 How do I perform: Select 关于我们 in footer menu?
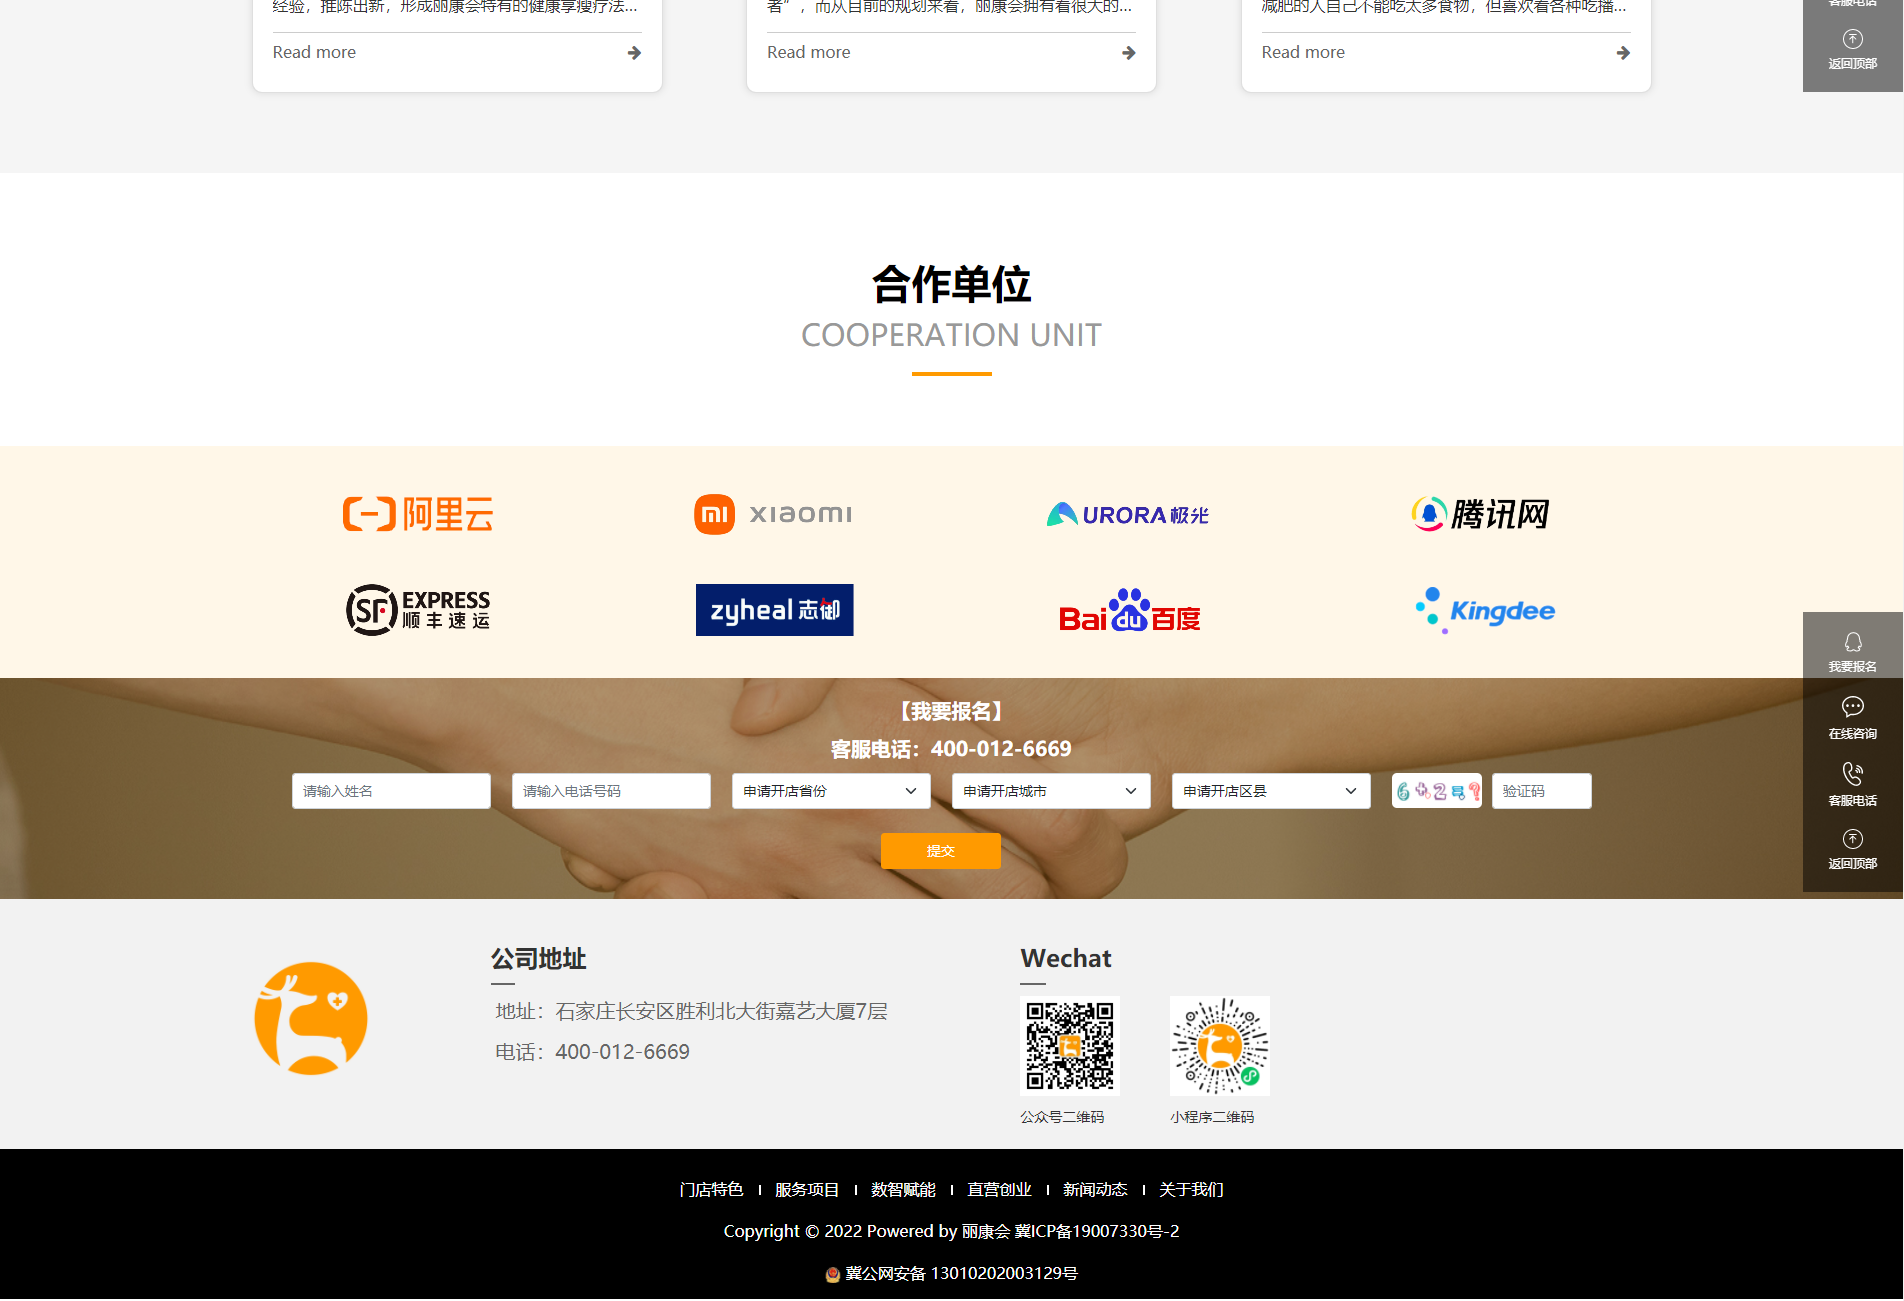pos(1191,1189)
